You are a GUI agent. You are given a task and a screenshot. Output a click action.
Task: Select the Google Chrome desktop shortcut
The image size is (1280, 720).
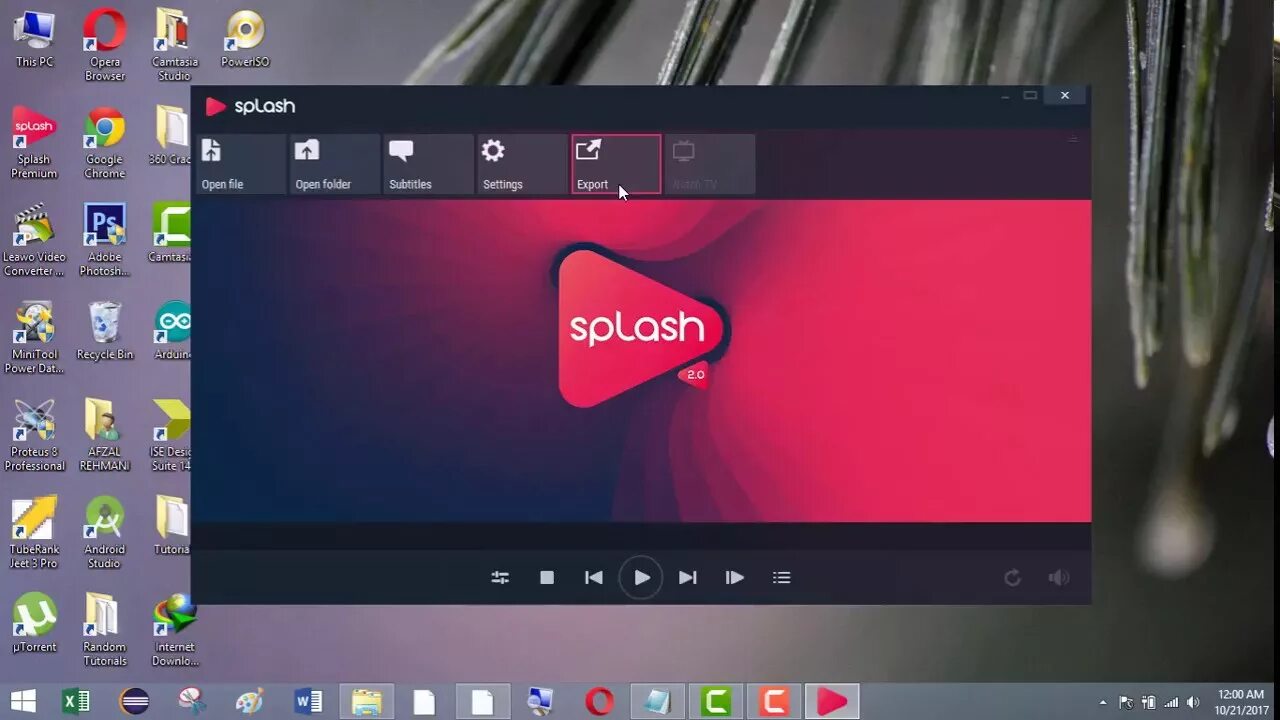pos(104,143)
